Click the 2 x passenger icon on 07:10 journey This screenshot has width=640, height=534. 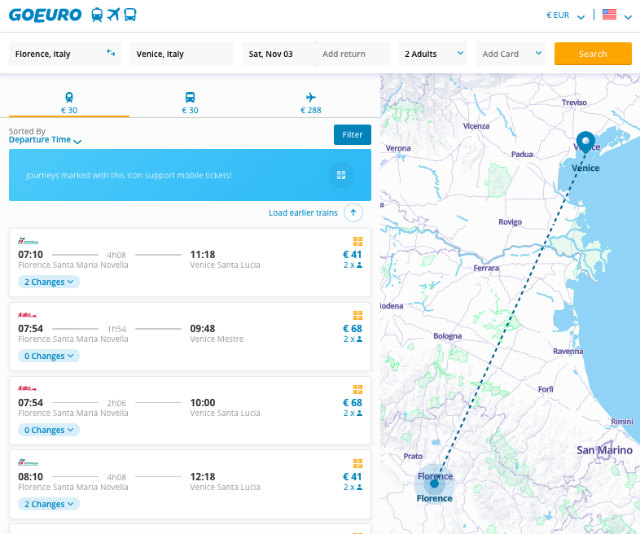pos(353,265)
